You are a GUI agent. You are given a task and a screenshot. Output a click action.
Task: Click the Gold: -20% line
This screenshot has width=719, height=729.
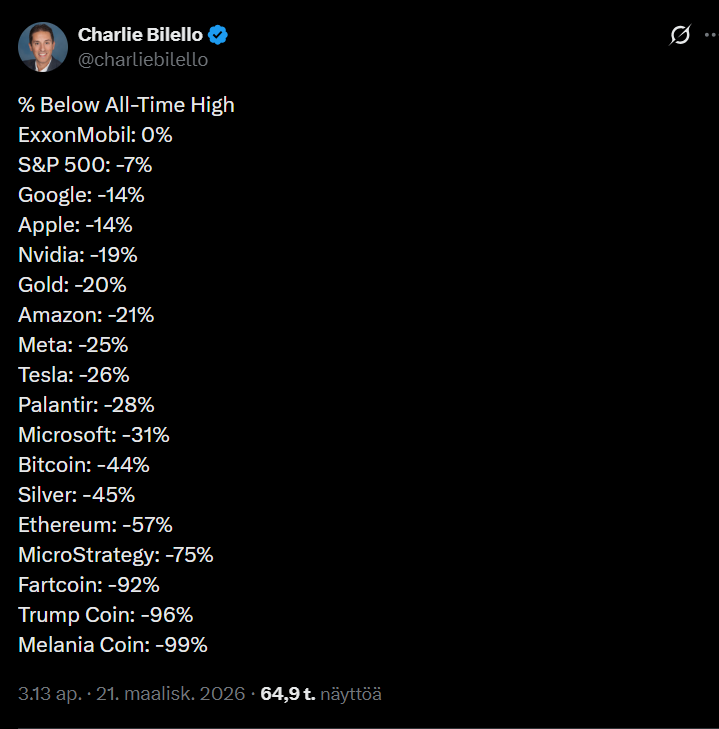click(72, 285)
